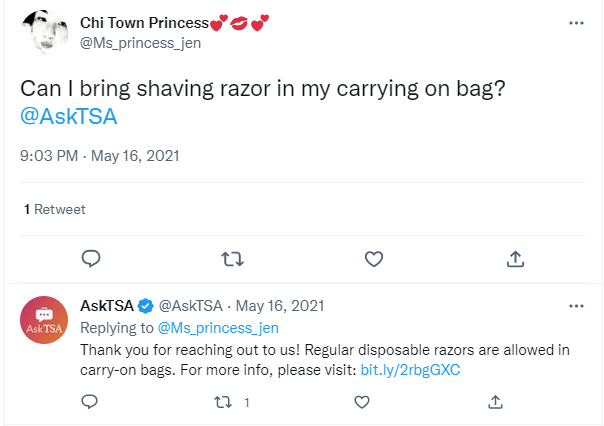Share the main tweet by Chi Town Princess
This screenshot has width=604, height=426.
coord(515,259)
